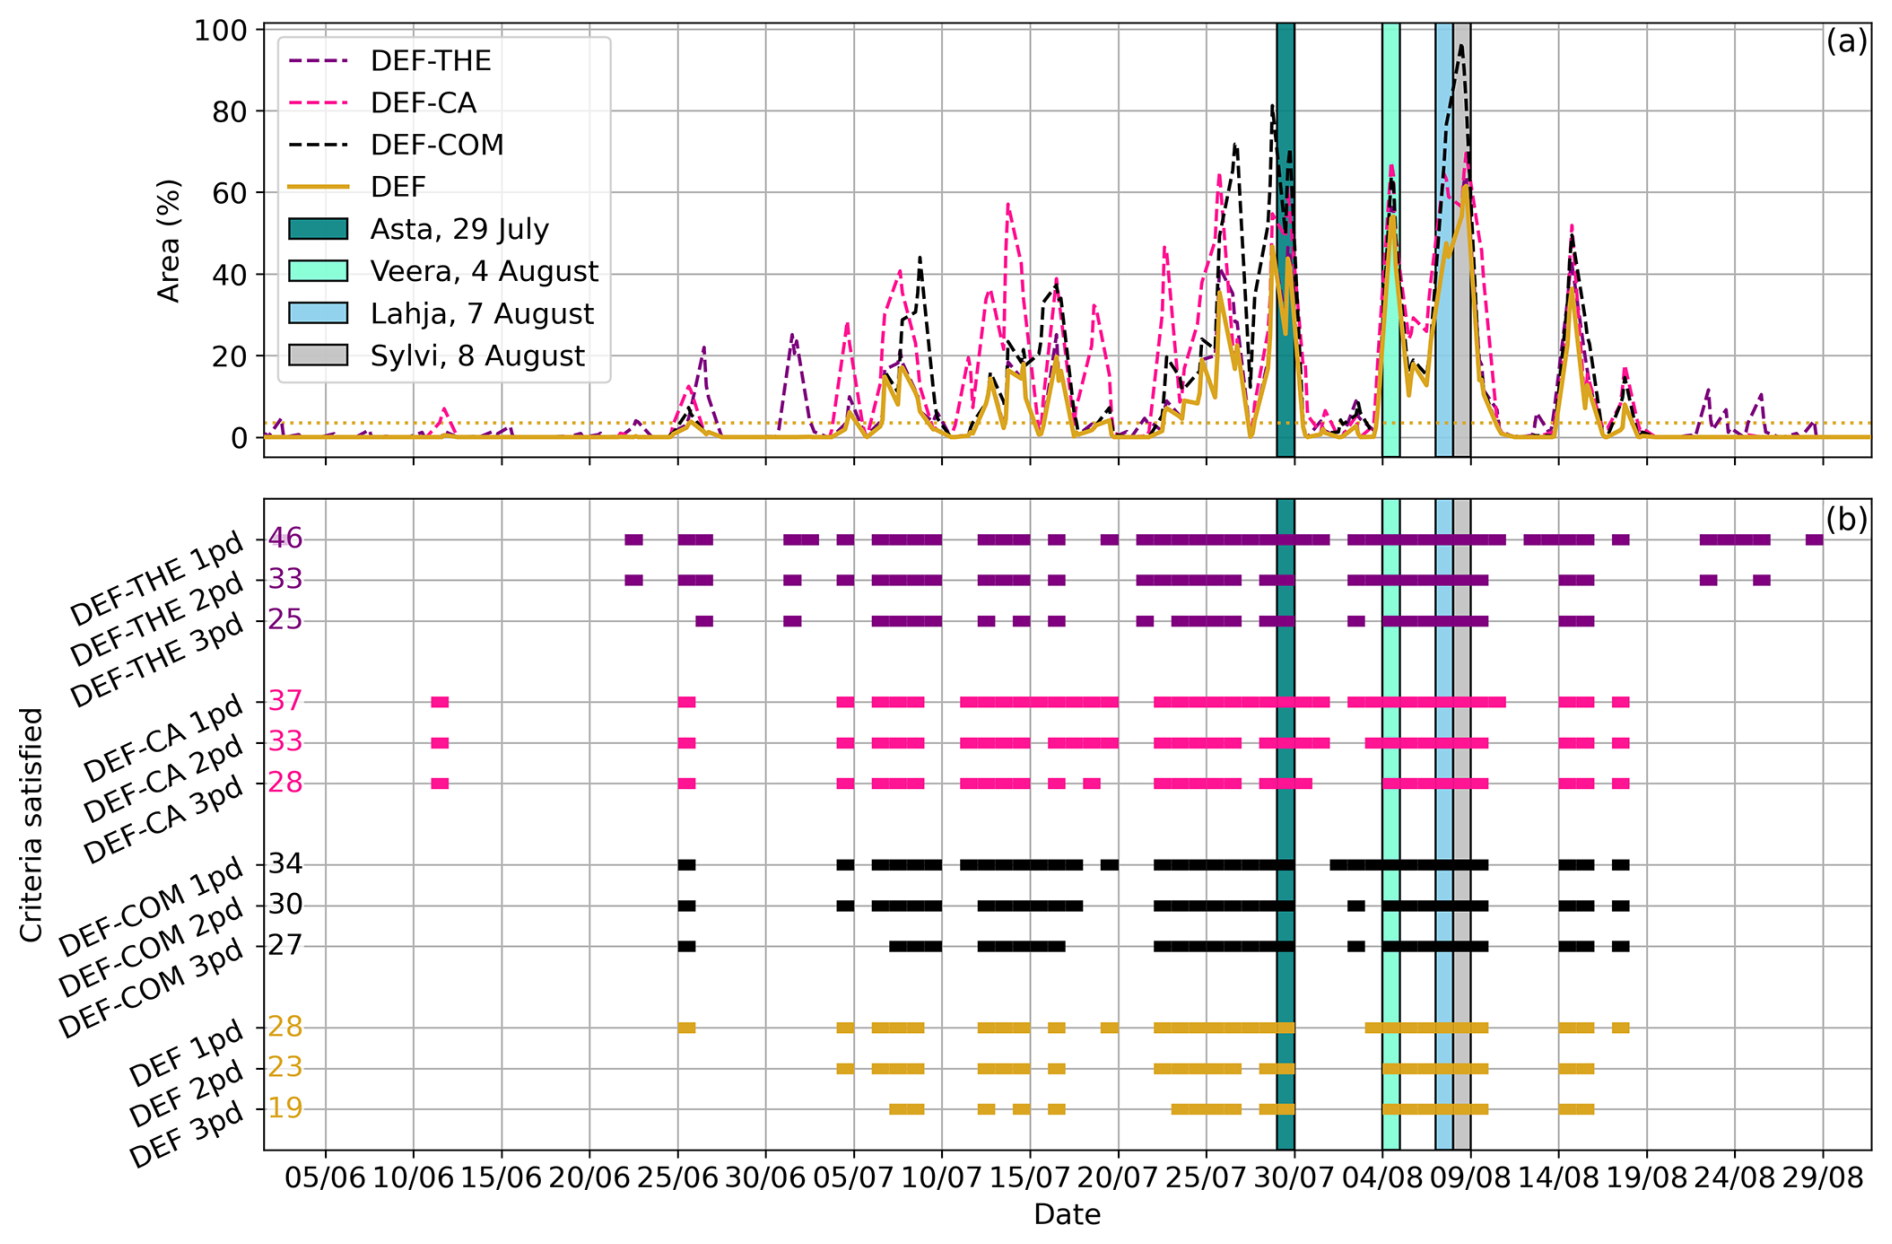Screen dimensions: 1892x1244
Task: Click the teal Asta legend swatch
Action: click(x=318, y=229)
